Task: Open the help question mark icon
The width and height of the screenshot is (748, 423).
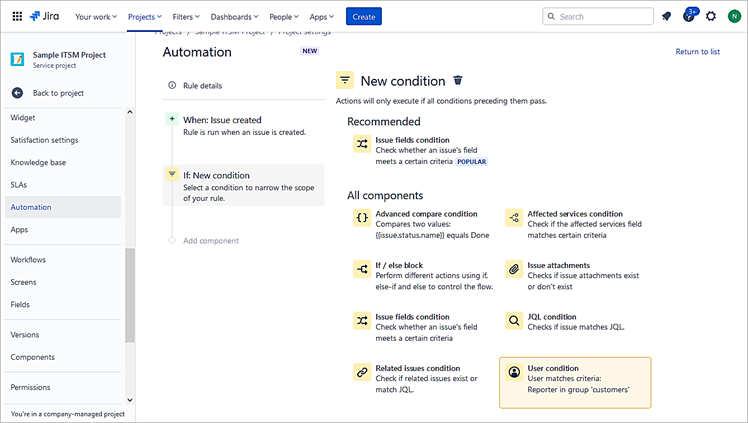Action: coord(688,16)
